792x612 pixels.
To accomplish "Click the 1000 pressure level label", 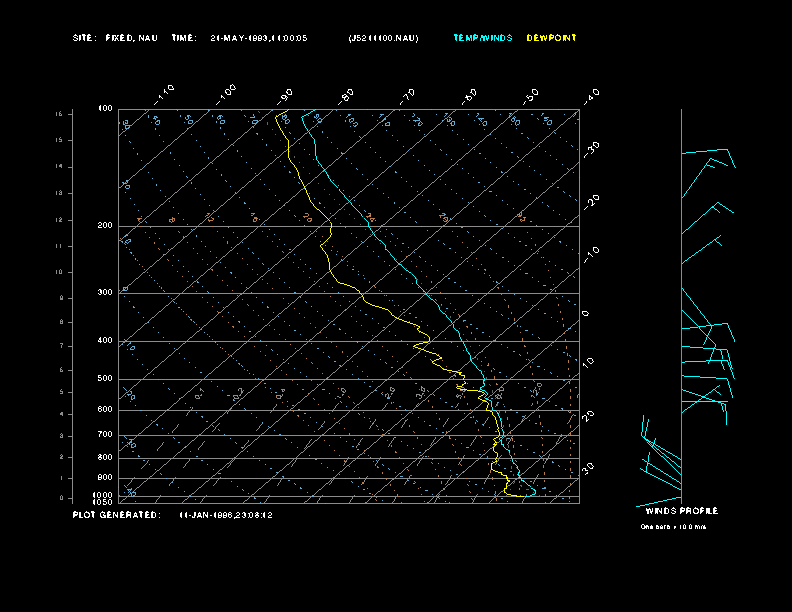I will click(104, 494).
